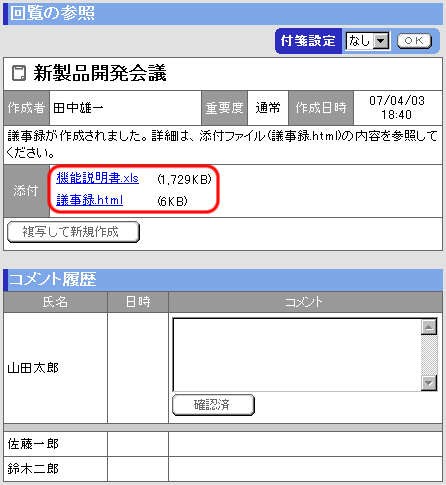Select the 佐藤一郎 row name

[33, 444]
